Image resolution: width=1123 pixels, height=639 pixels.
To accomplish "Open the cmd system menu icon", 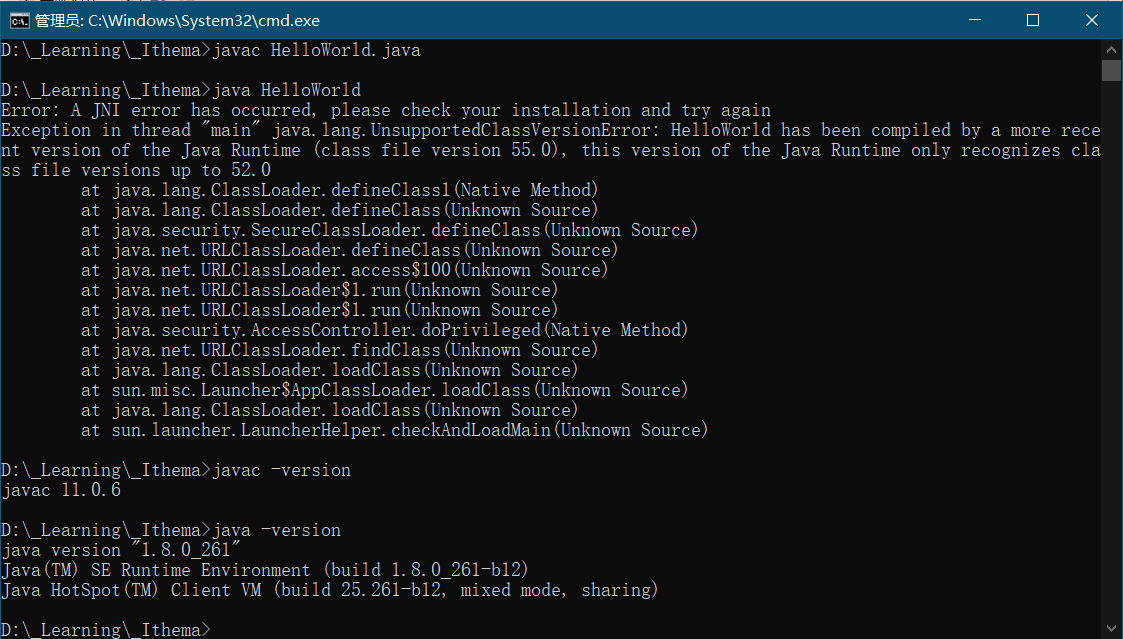I will click(17, 20).
